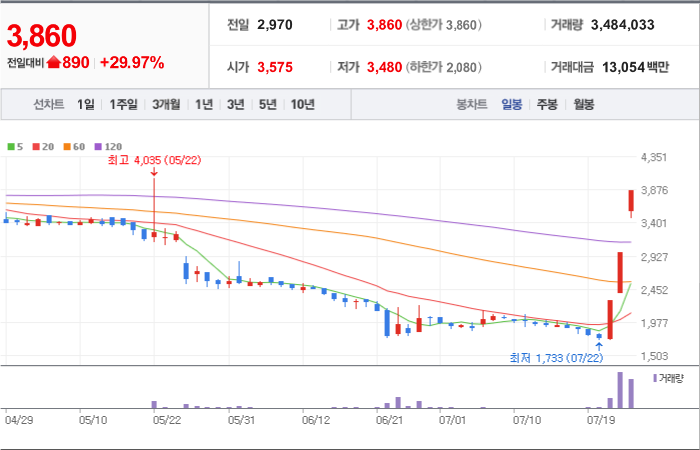This screenshot has height=450, width=700.
Task: Select the 1주일 line chart period
Action: pos(124,104)
